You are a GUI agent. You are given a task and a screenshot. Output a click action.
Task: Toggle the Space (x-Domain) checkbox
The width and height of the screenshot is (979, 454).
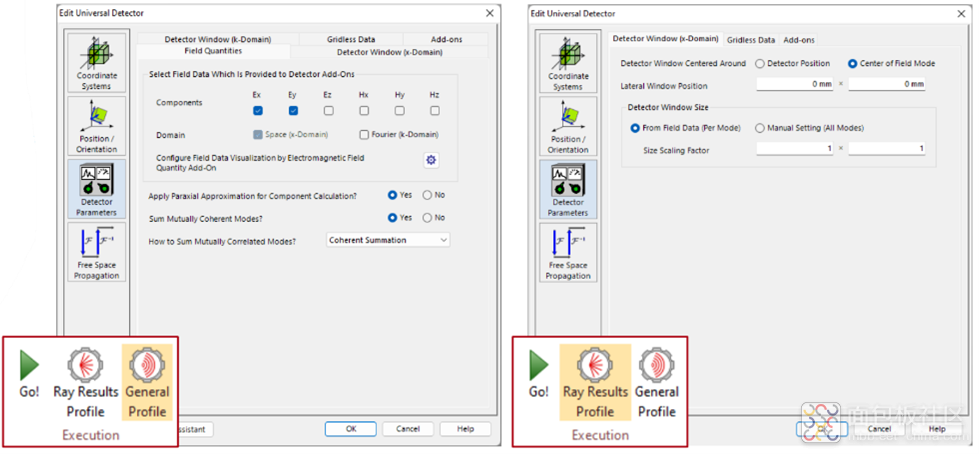258,135
